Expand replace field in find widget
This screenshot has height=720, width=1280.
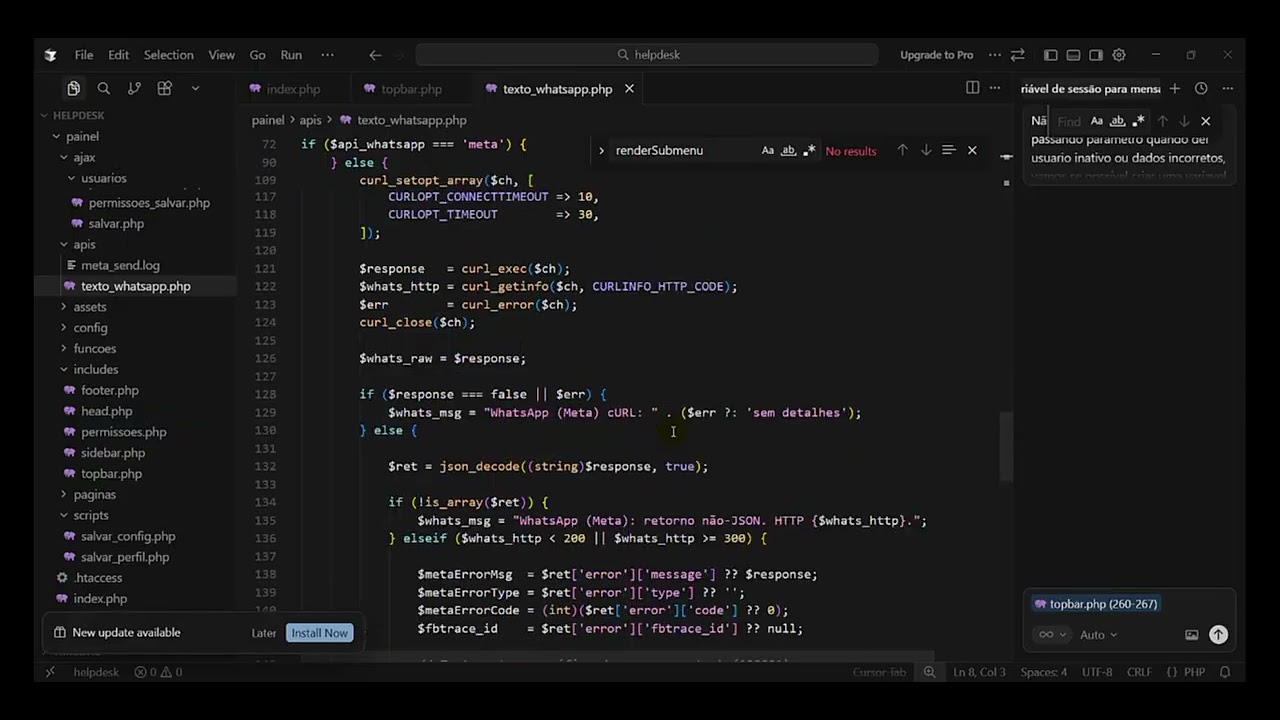(x=601, y=151)
